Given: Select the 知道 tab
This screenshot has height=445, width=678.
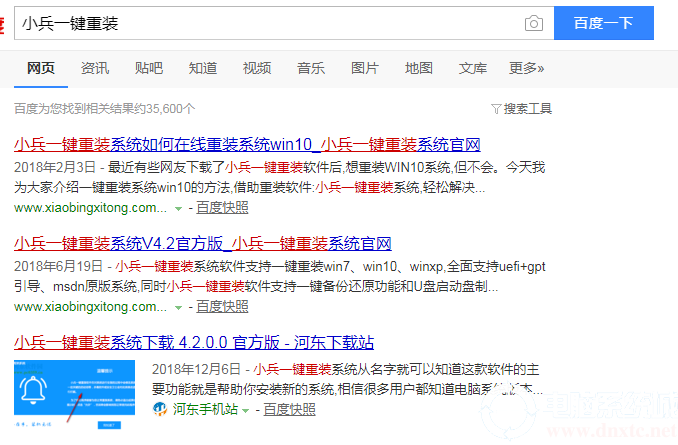Looking at the screenshot, I should pyautogui.click(x=203, y=68).
